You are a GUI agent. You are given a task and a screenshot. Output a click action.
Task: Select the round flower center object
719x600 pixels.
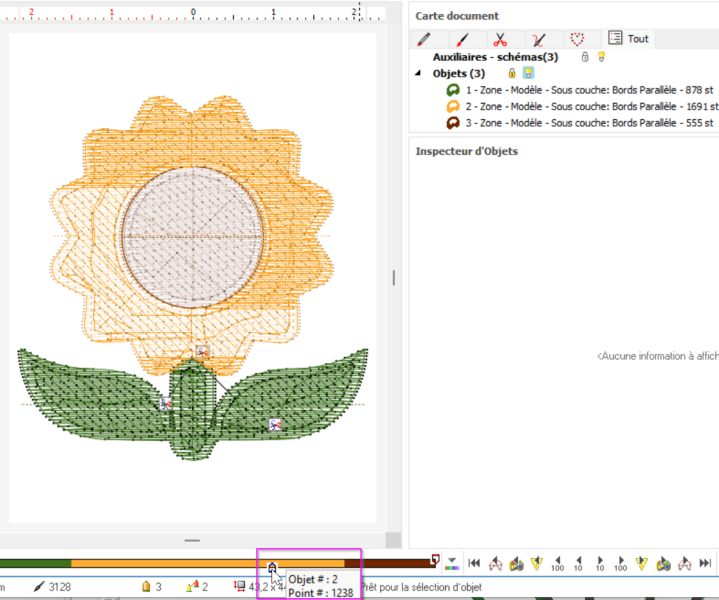coord(193,237)
